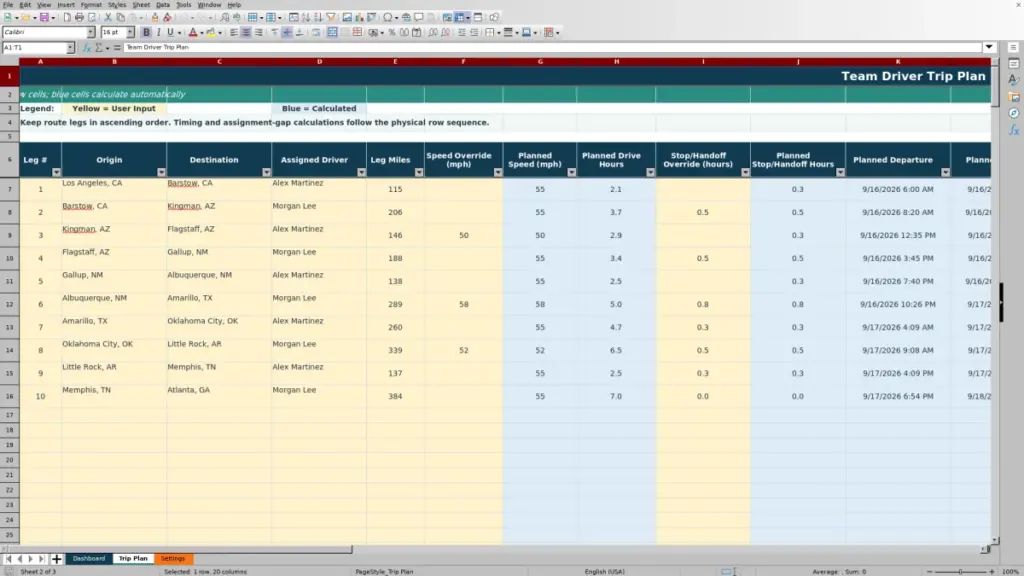This screenshot has height=576, width=1024.
Task: Click the Sort Ascending icon
Action: [x=306, y=18]
